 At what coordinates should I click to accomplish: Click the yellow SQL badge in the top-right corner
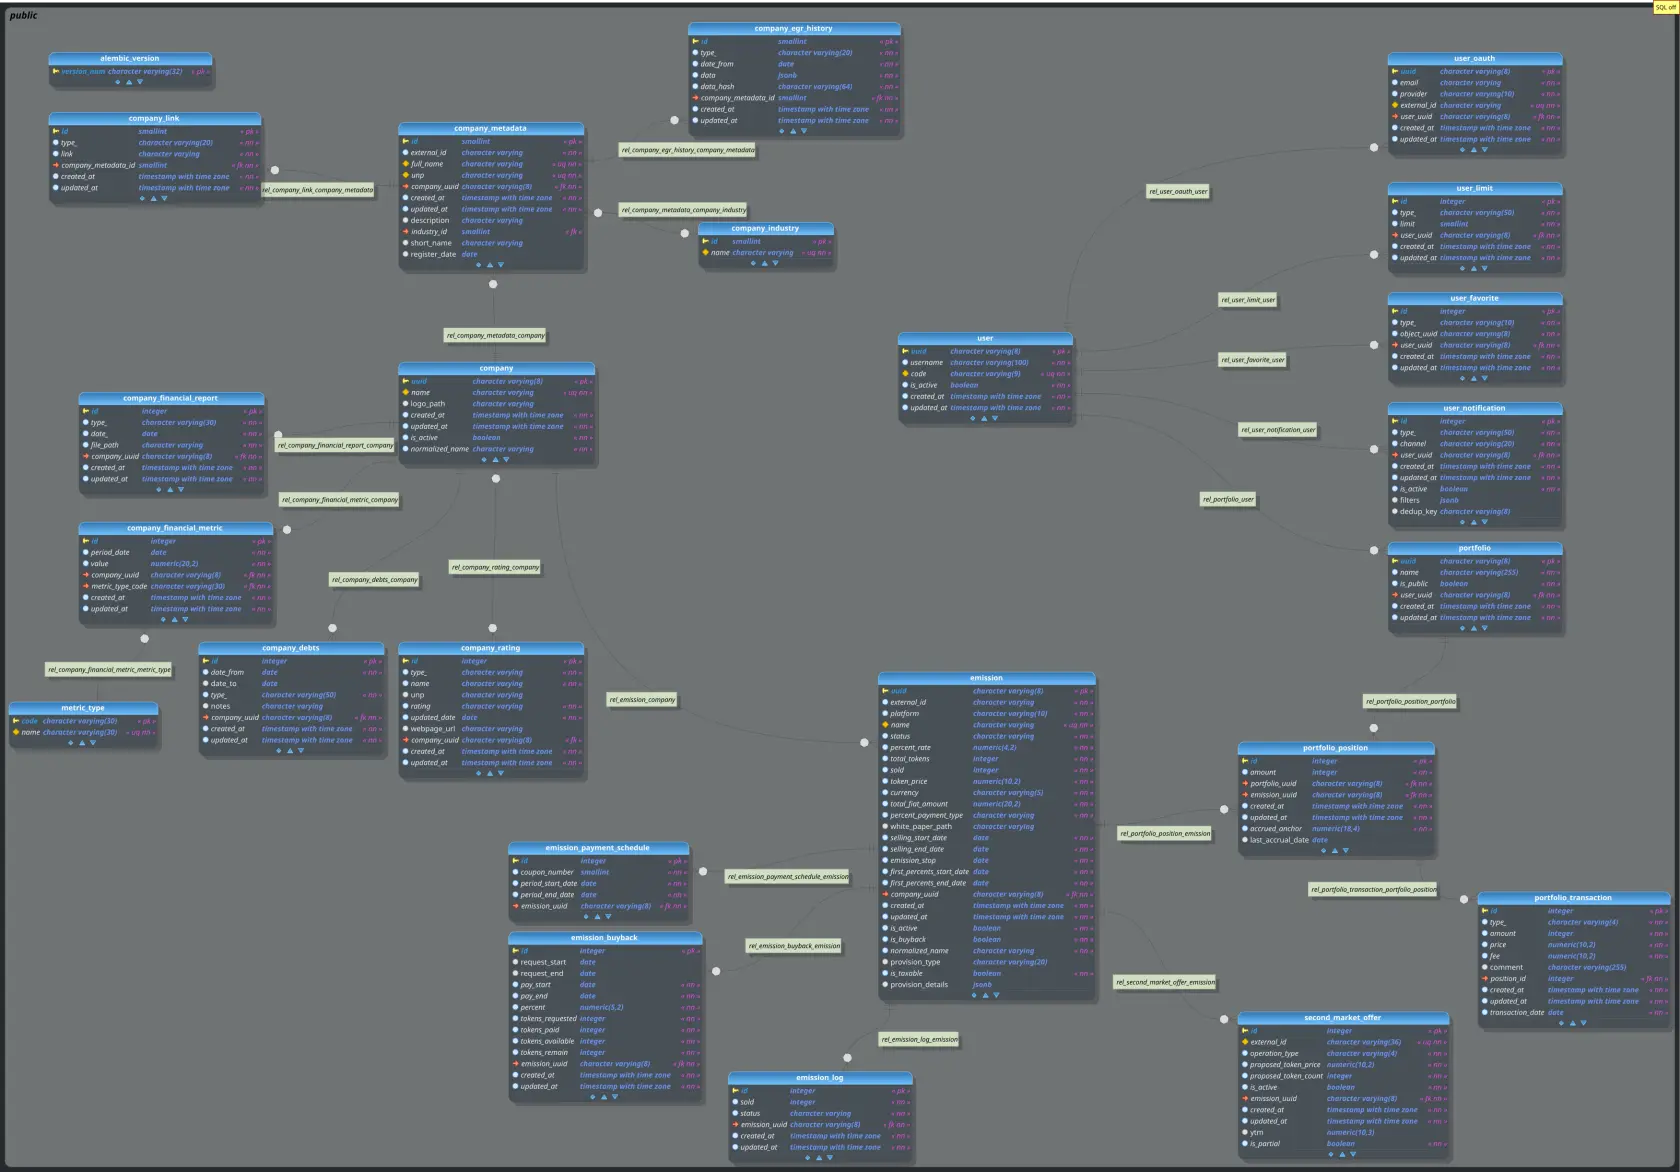click(x=1666, y=6)
